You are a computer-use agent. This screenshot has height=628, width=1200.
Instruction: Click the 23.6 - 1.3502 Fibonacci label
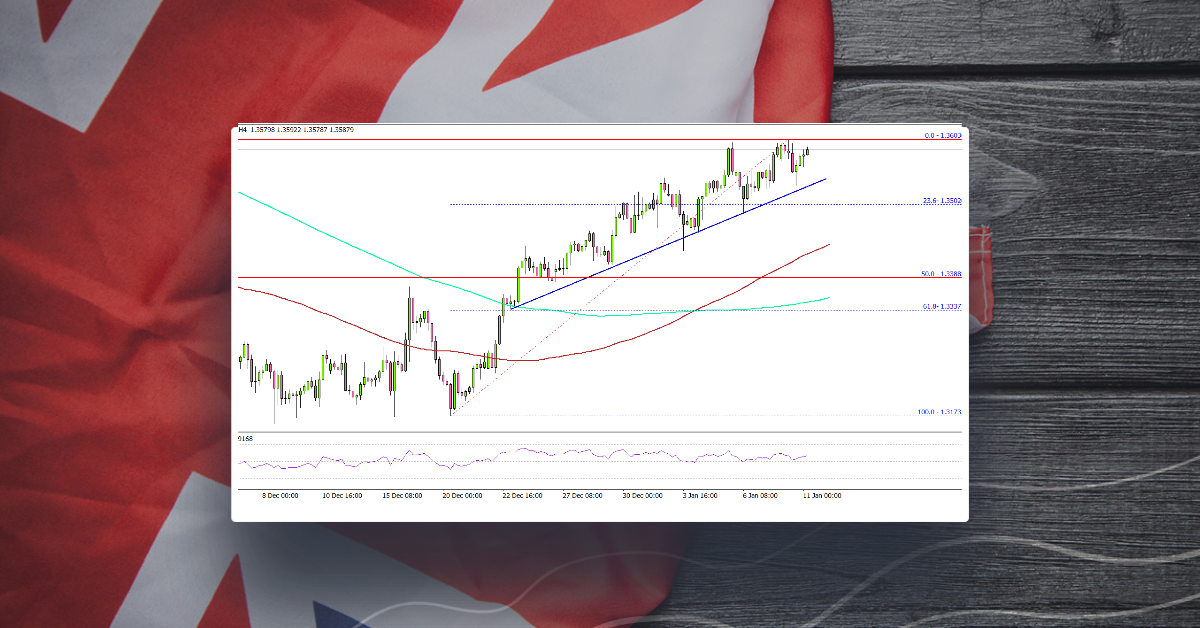944,200
